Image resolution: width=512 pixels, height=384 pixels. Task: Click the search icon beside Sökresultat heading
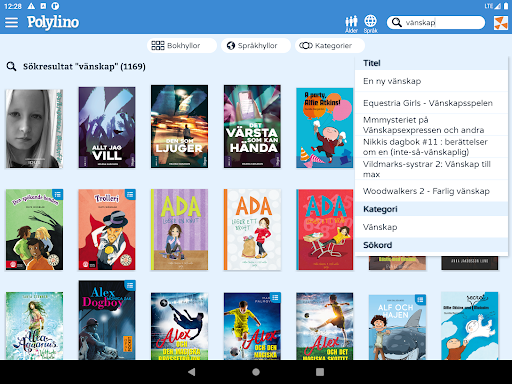[x=11, y=66]
